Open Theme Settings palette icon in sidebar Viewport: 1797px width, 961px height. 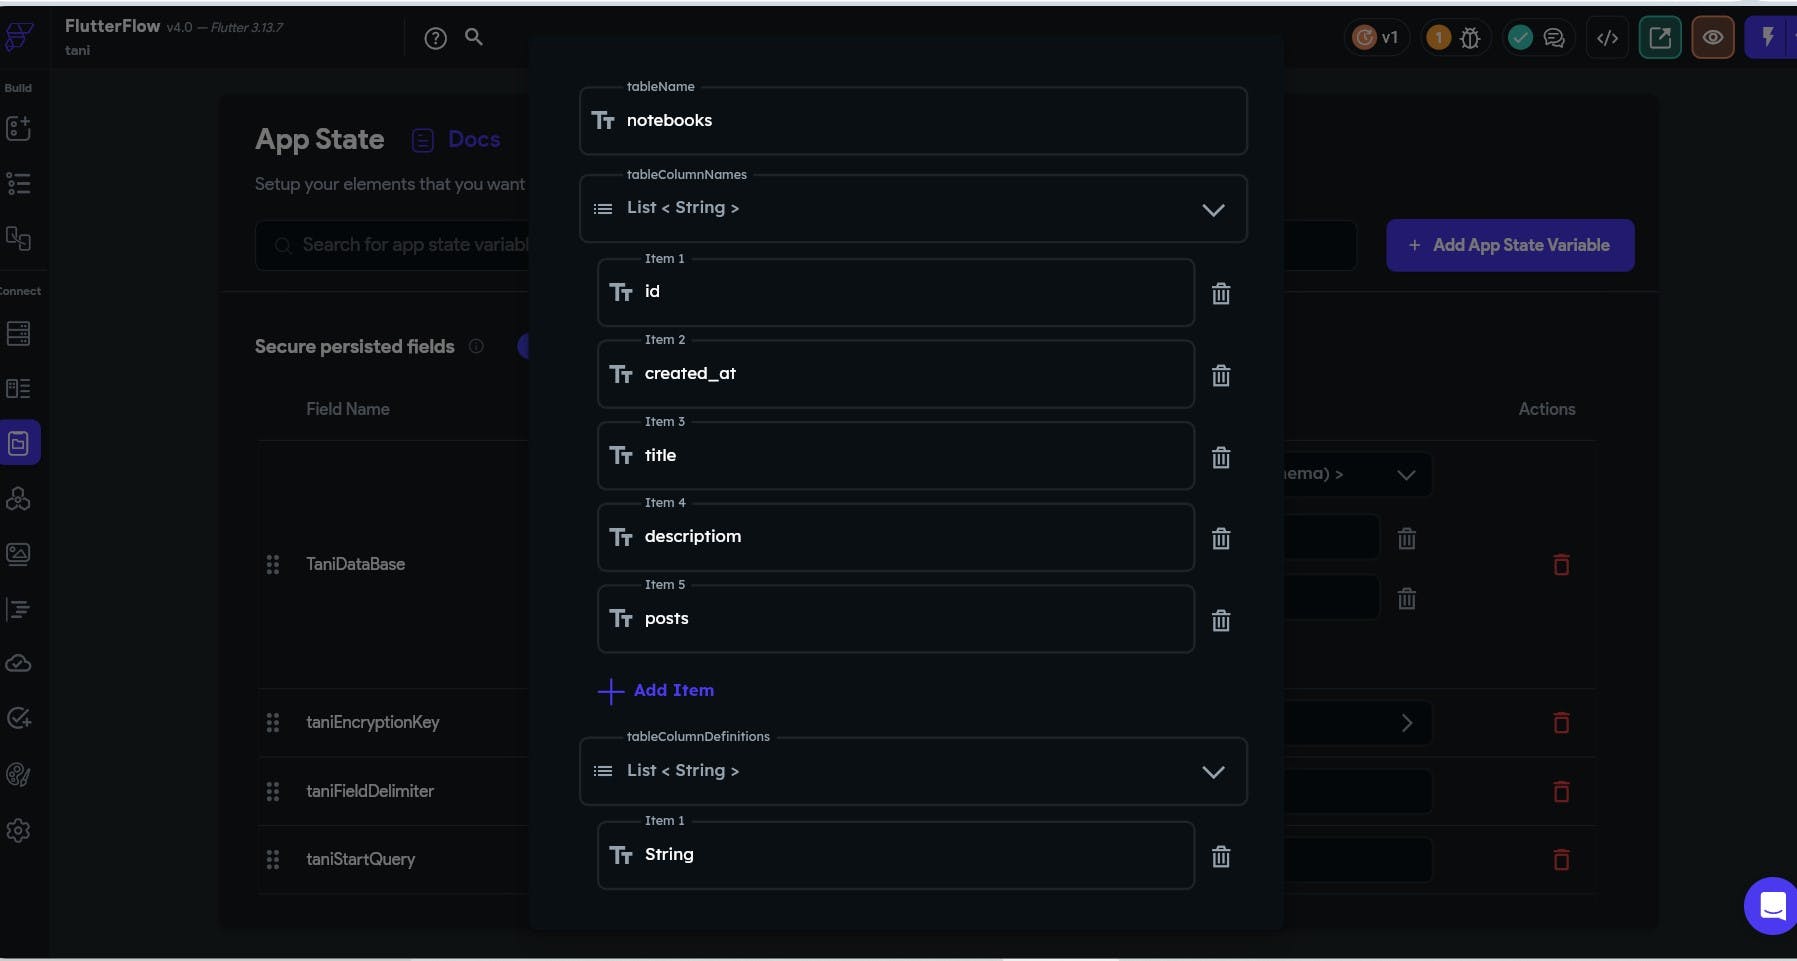(x=18, y=775)
